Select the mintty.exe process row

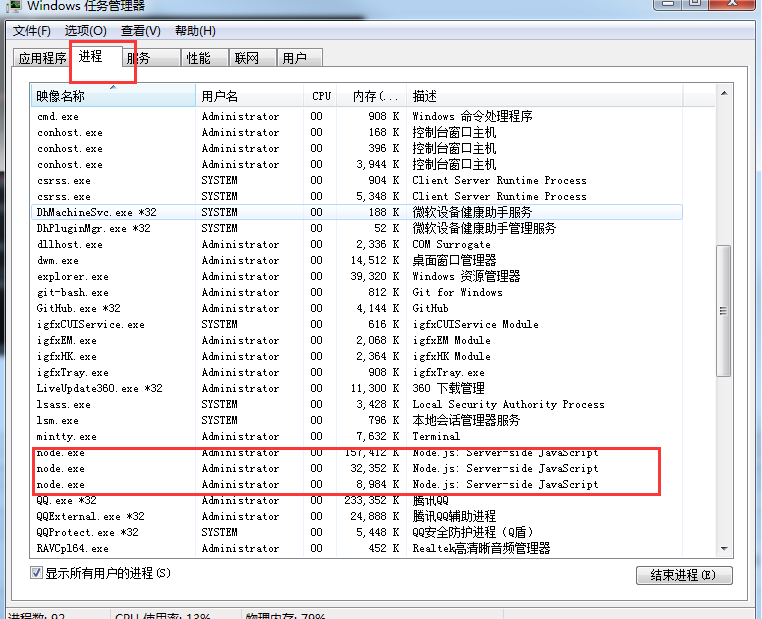point(357,437)
